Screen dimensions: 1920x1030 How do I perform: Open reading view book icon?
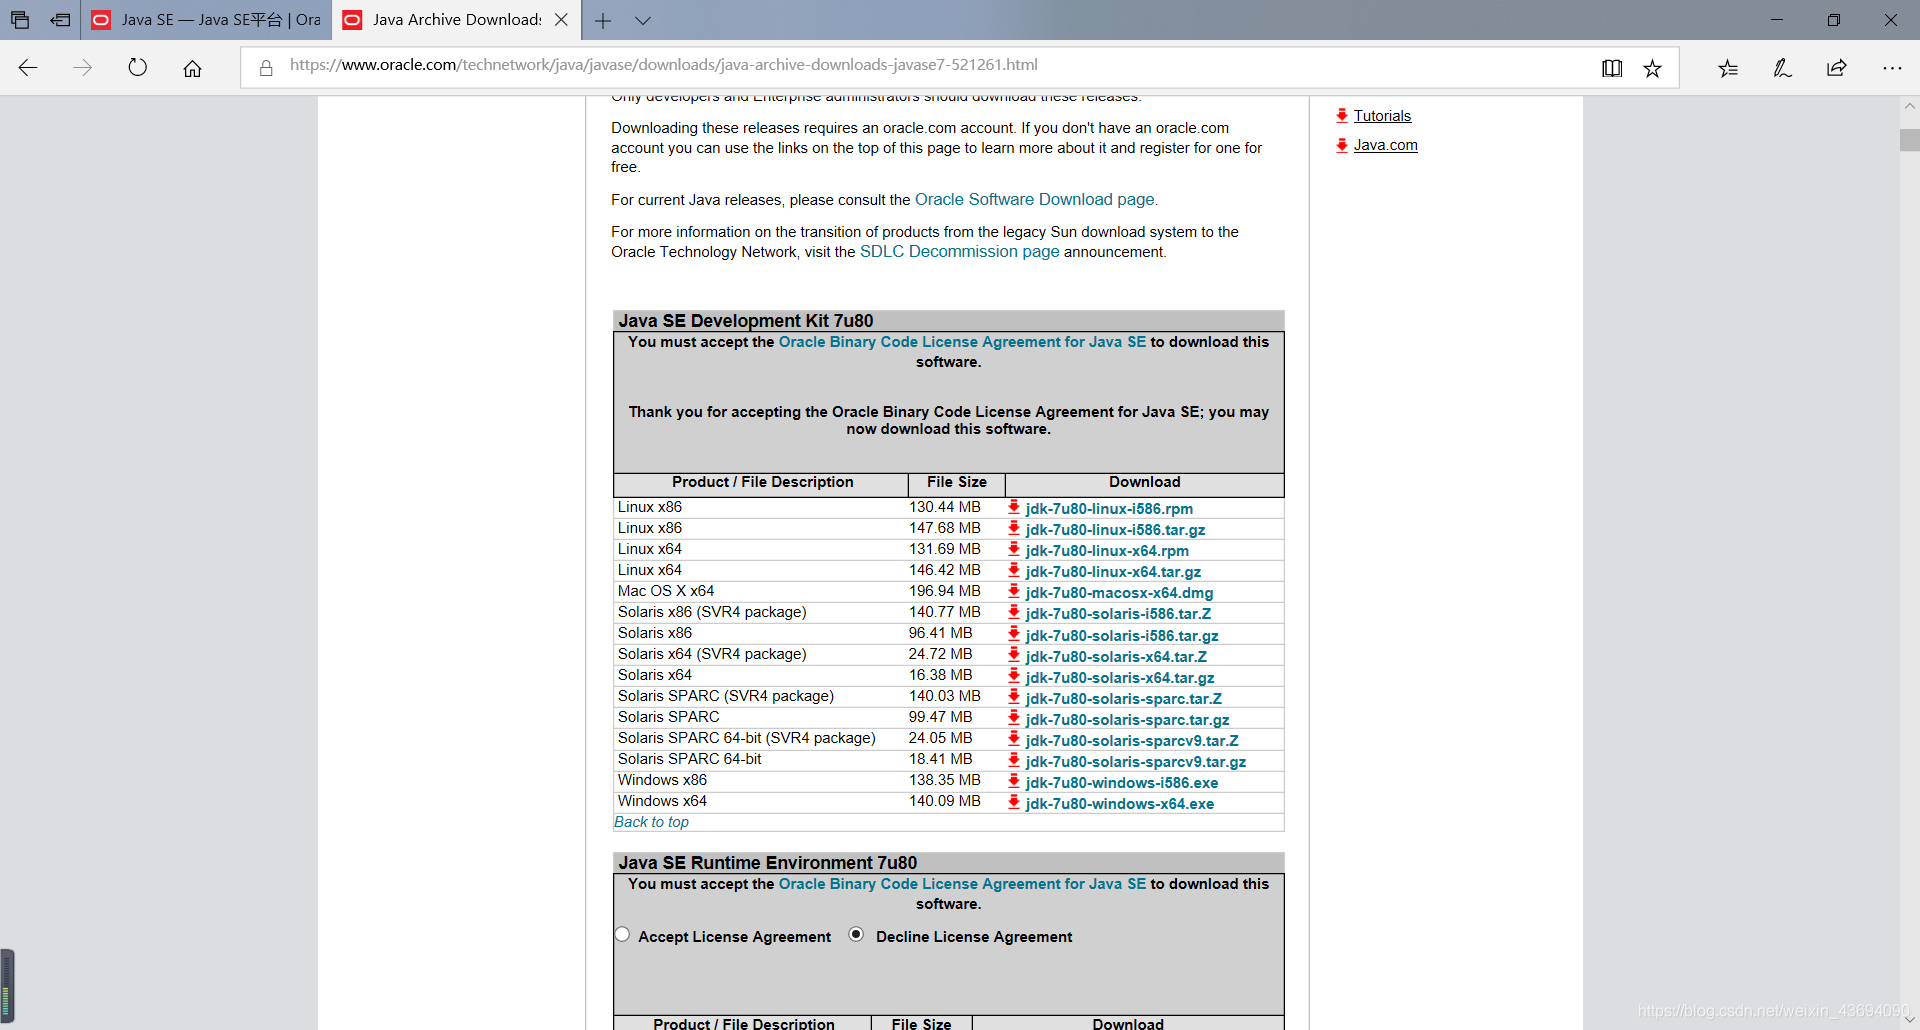[1612, 68]
